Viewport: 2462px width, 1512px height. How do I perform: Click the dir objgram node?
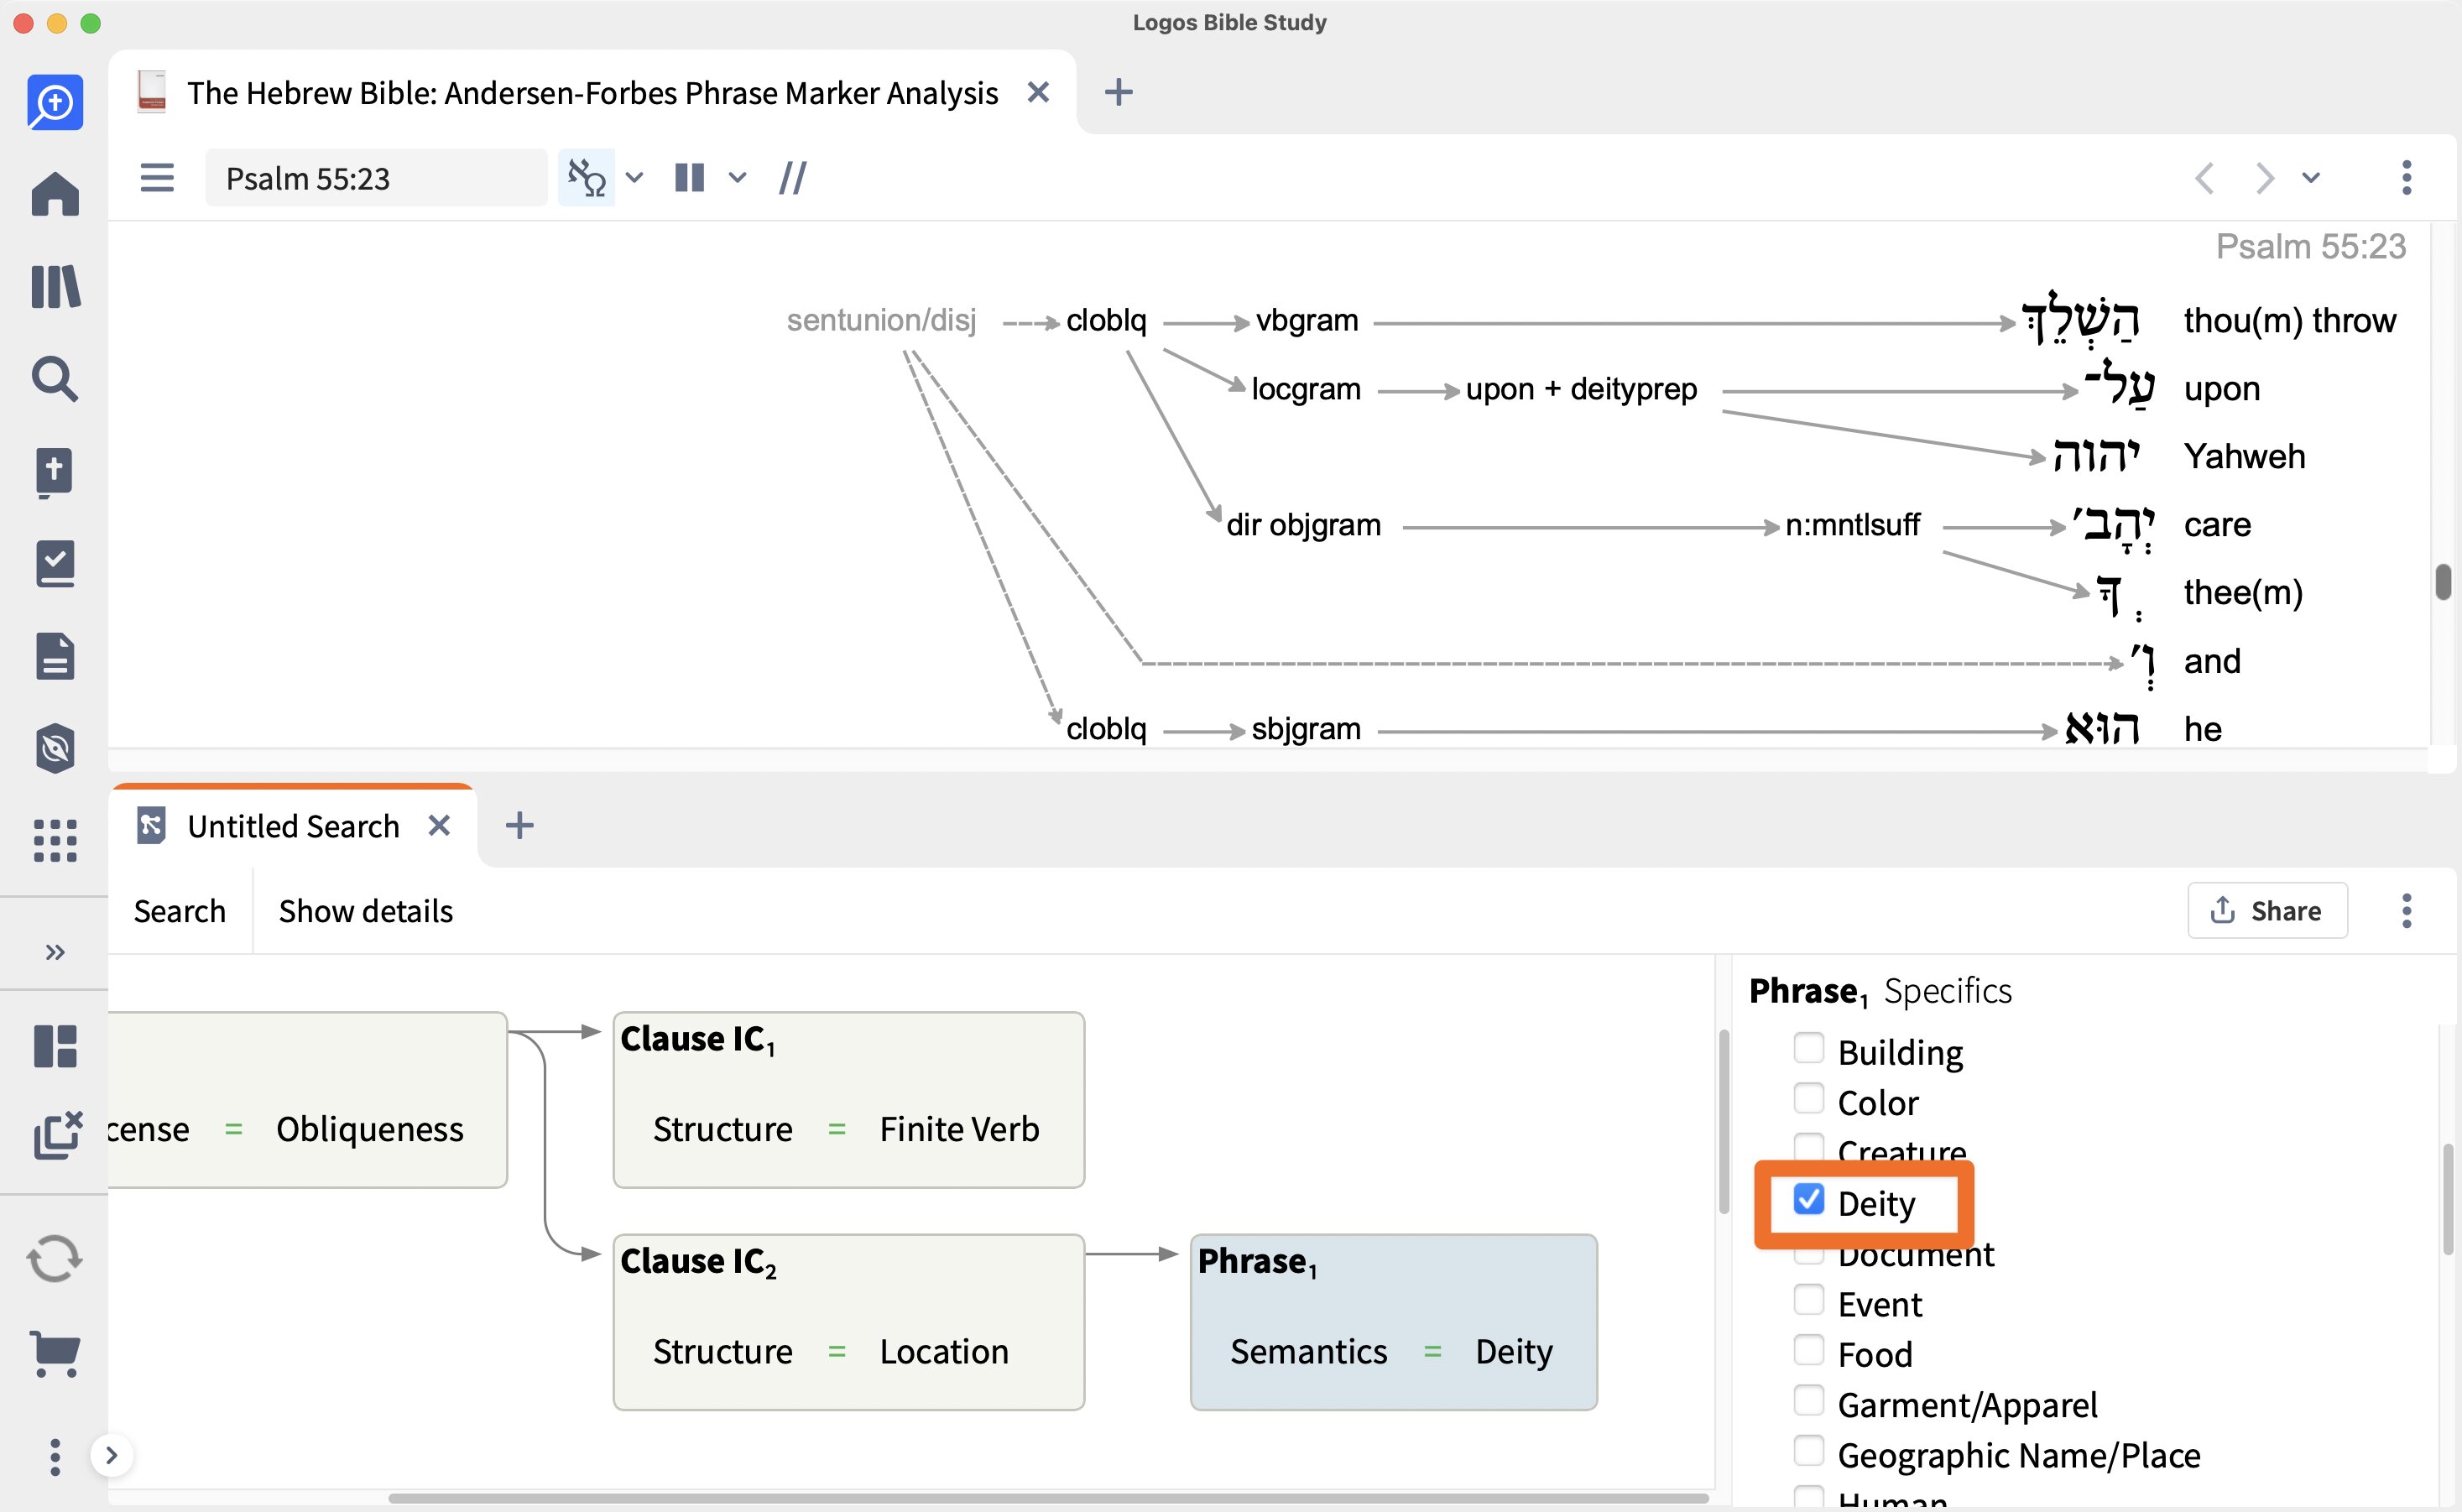(x=1303, y=524)
